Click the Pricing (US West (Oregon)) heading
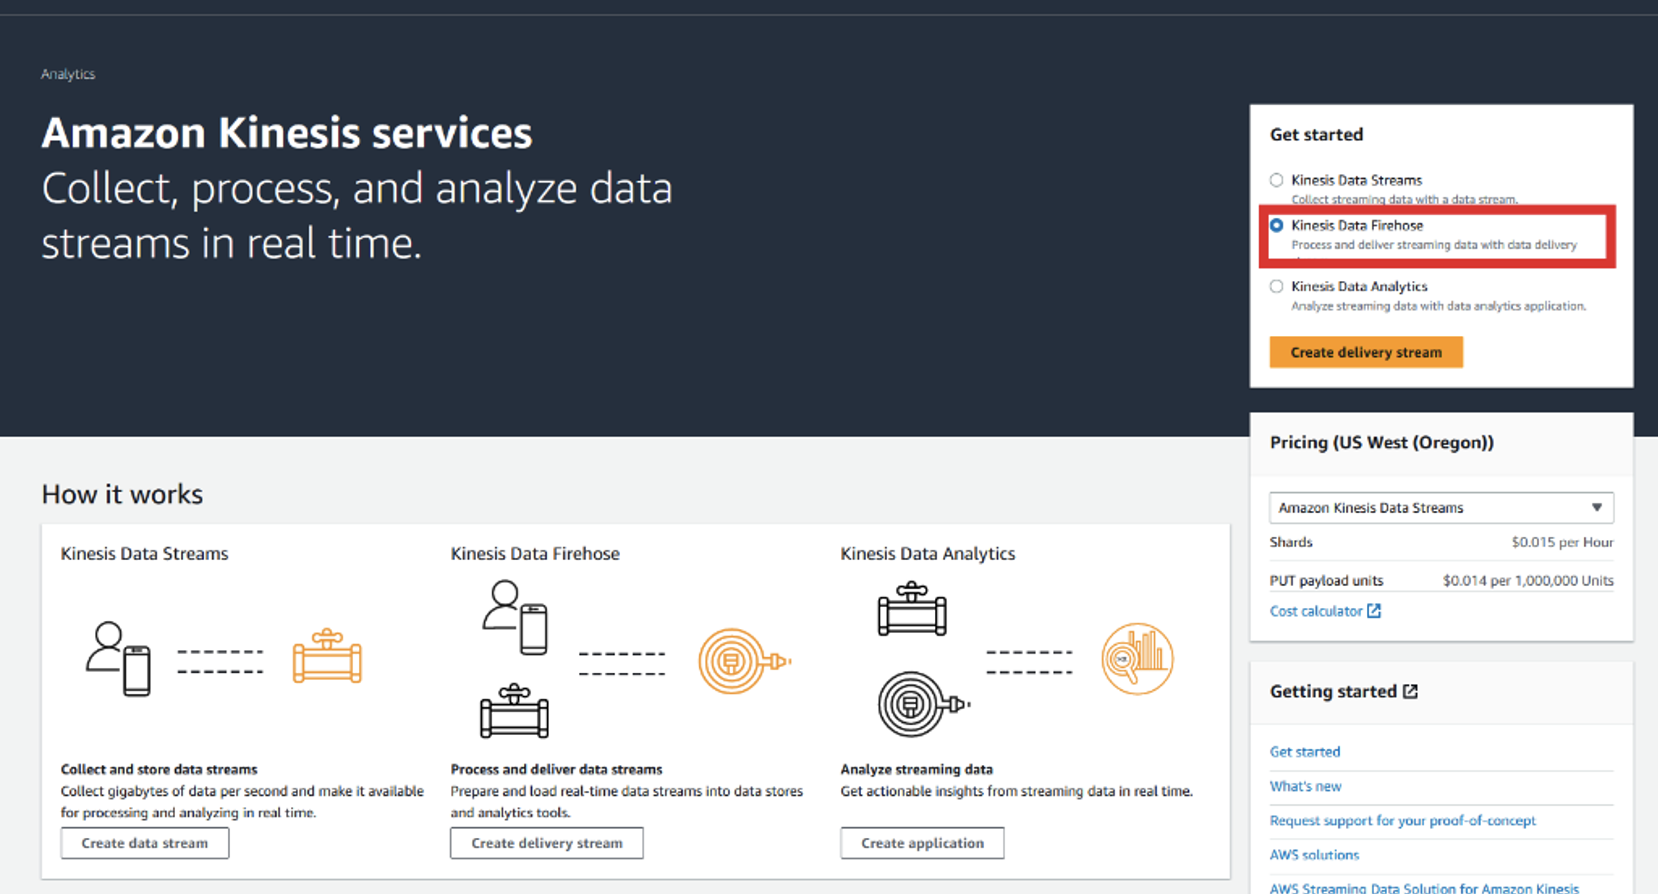Viewport: 1658px width, 894px height. pos(1382,442)
